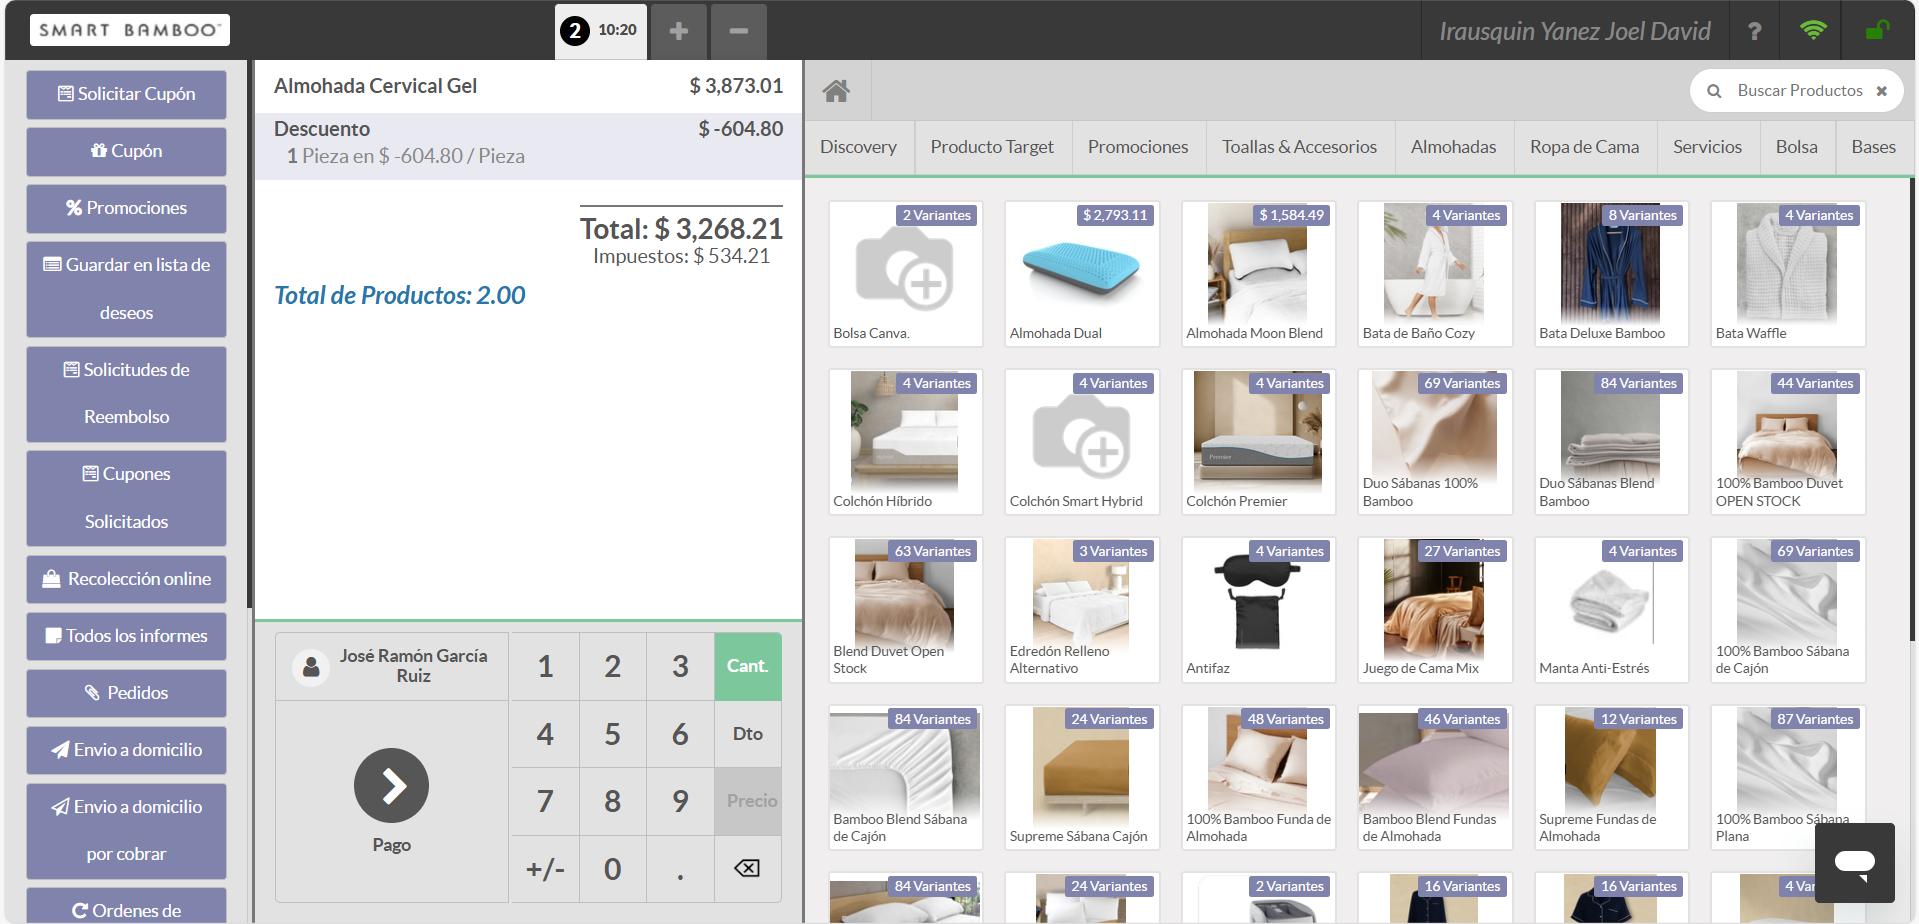Check the wifi connection status icon
Viewport: 1919px width, 924px height.
pyautogui.click(x=1812, y=30)
